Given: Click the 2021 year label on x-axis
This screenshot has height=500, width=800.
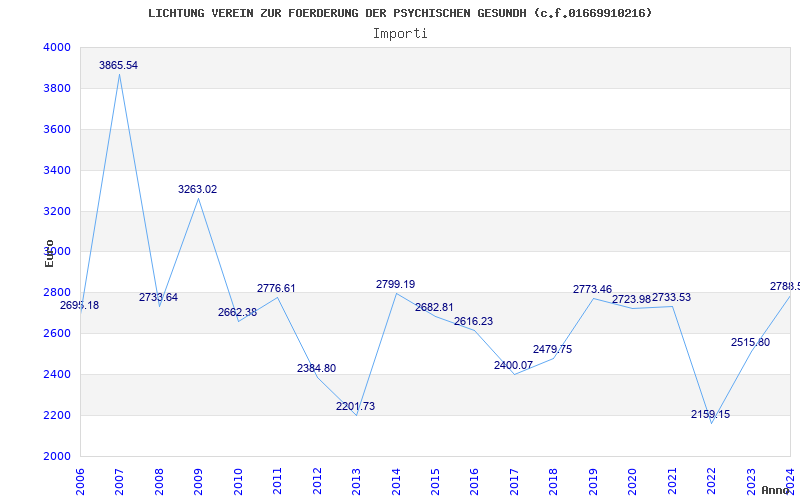Looking at the screenshot, I should [x=672, y=482].
